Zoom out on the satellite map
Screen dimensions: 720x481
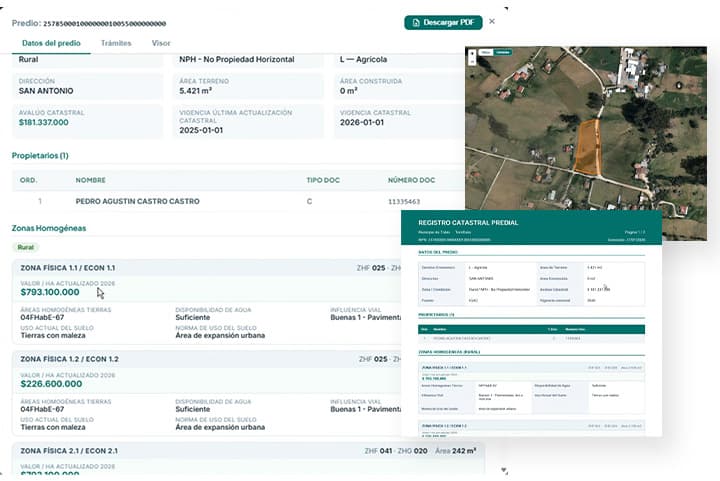(x=472, y=62)
